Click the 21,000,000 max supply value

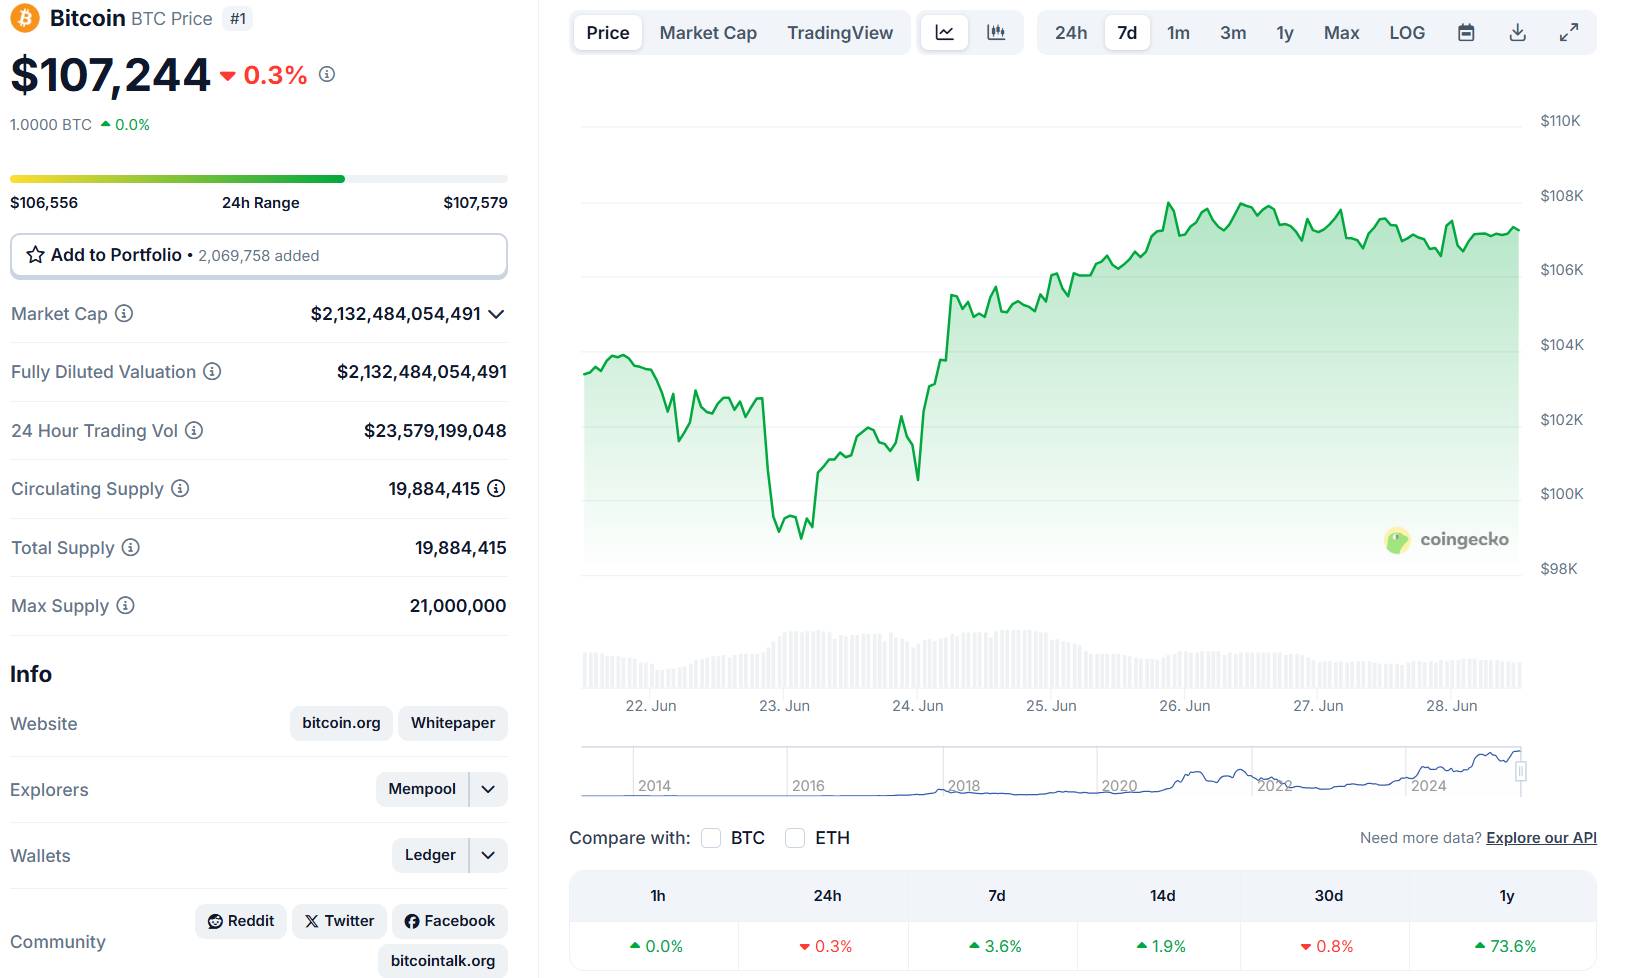[458, 606]
